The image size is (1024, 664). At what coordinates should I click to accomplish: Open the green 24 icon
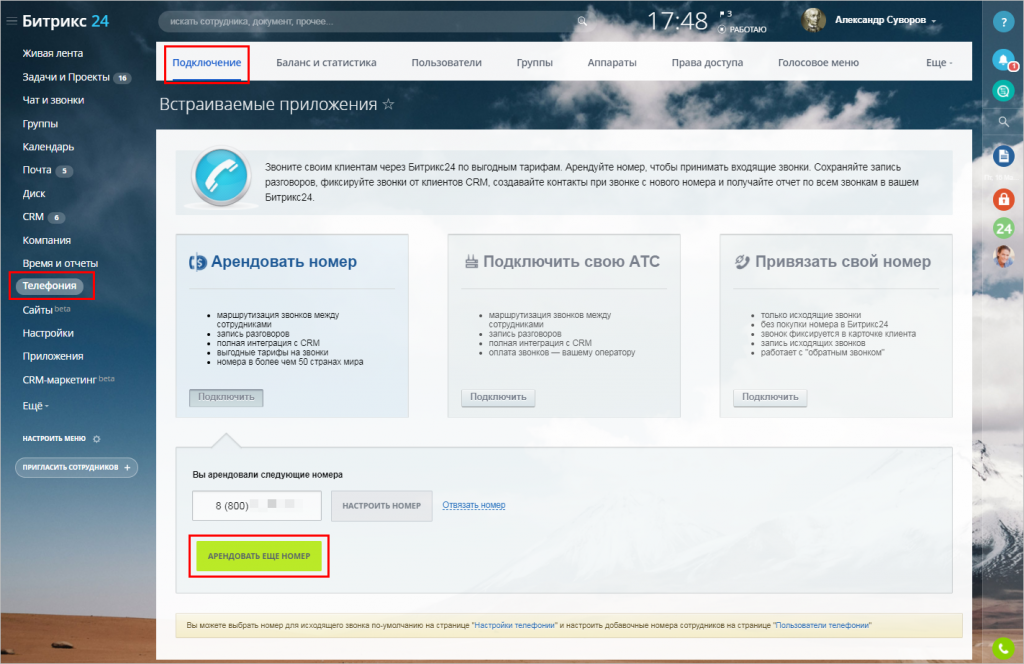tap(1003, 228)
